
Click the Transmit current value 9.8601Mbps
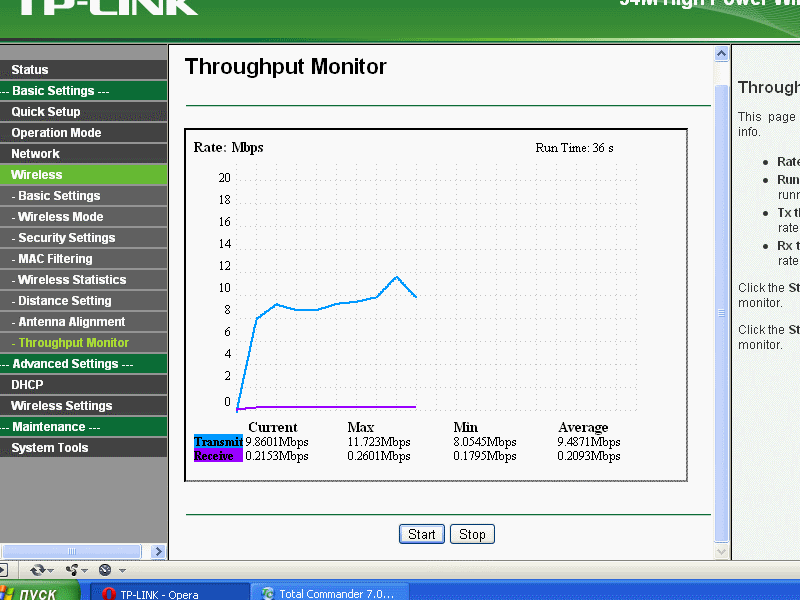[x=277, y=442]
